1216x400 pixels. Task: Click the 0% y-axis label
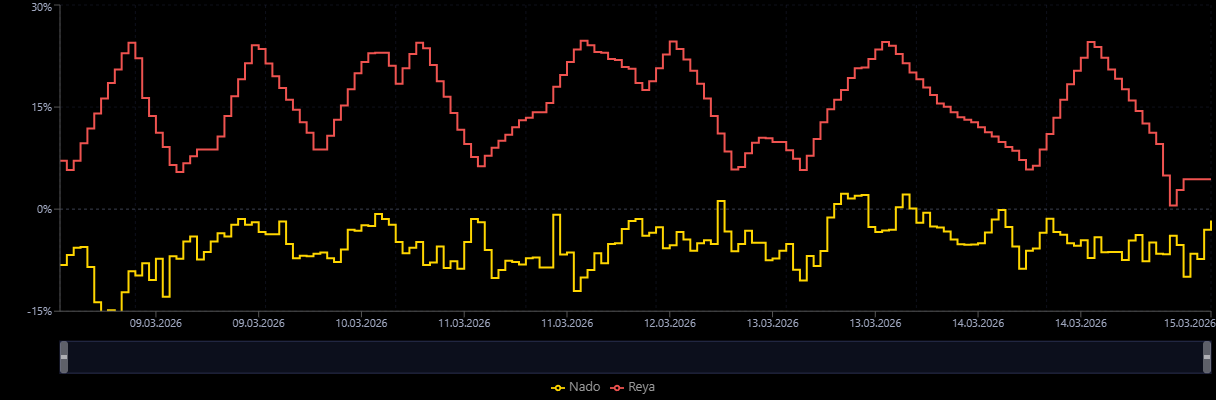tap(43, 209)
